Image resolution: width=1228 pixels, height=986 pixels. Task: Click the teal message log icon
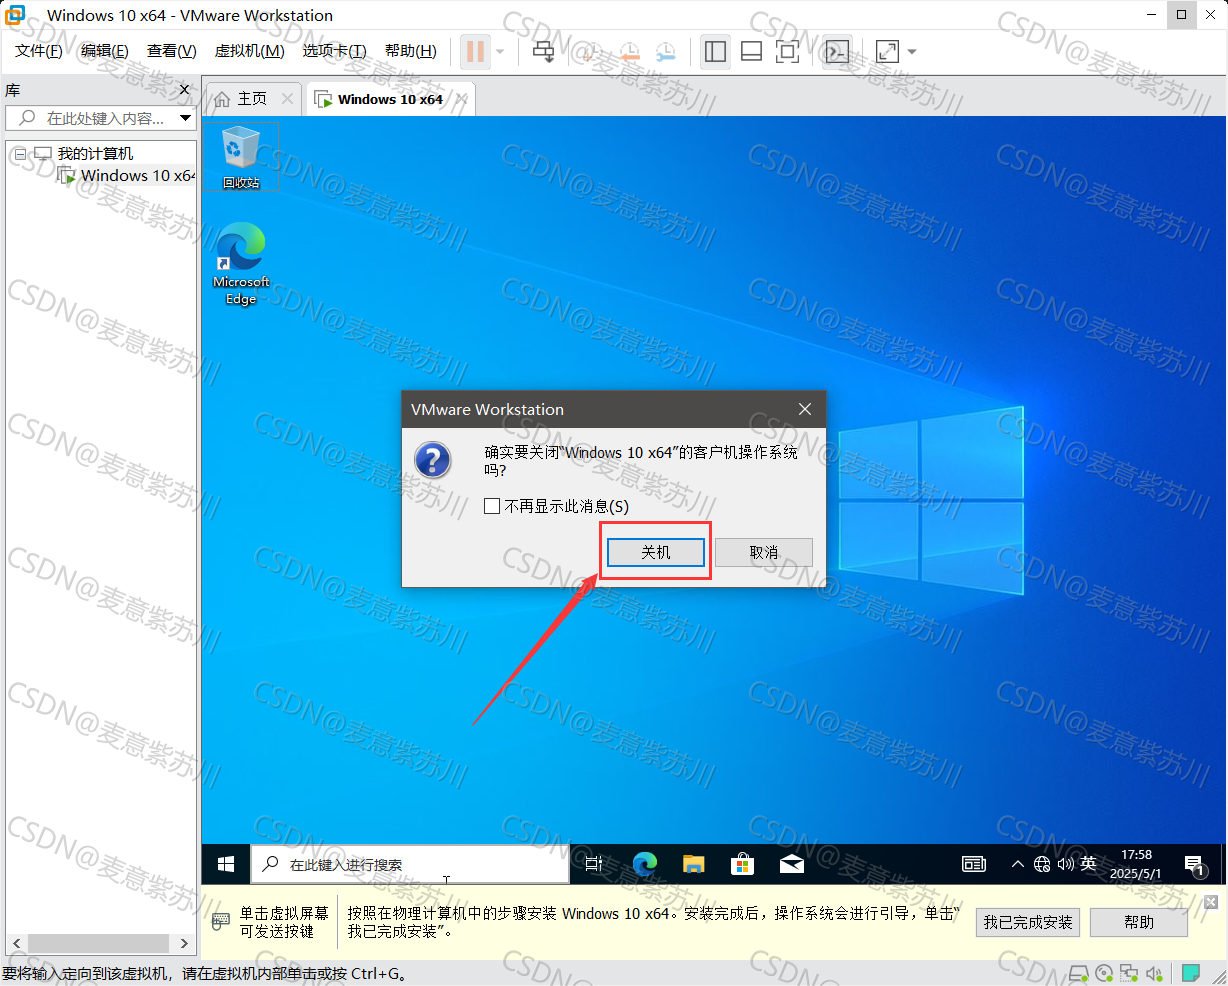click(x=1190, y=973)
